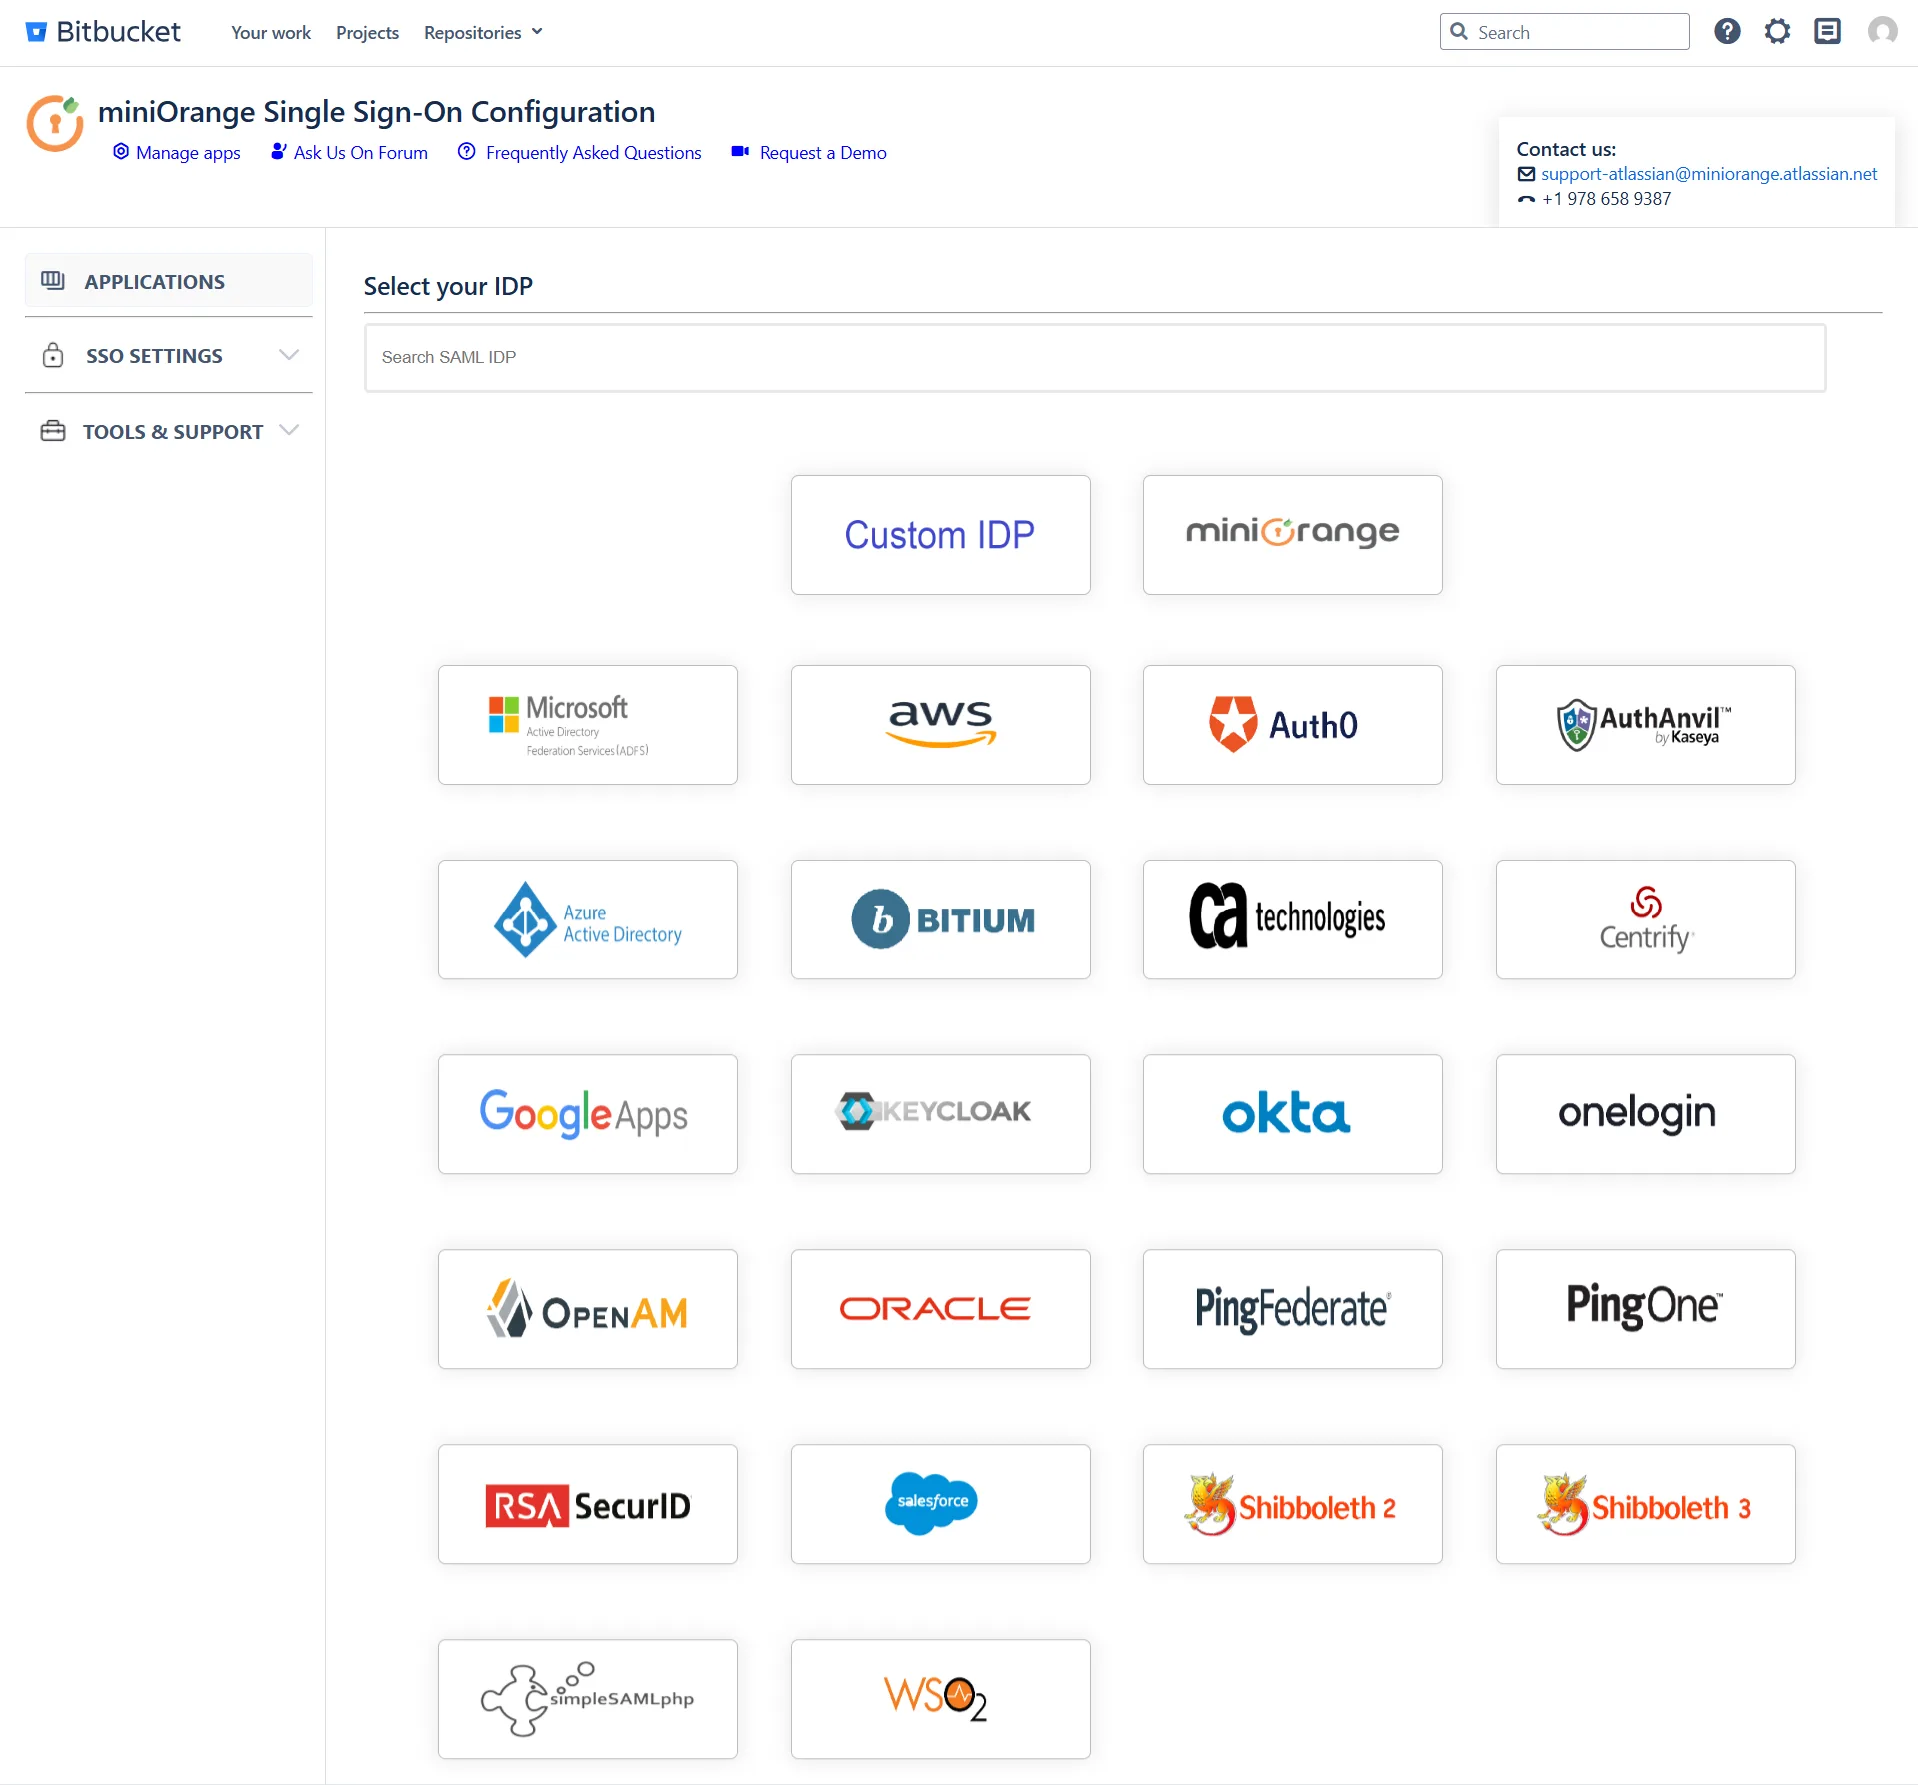This screenshot has width=1918, height=1785.
Task: Choose Google Apps as your IDP
Action: pos(587,1113)
